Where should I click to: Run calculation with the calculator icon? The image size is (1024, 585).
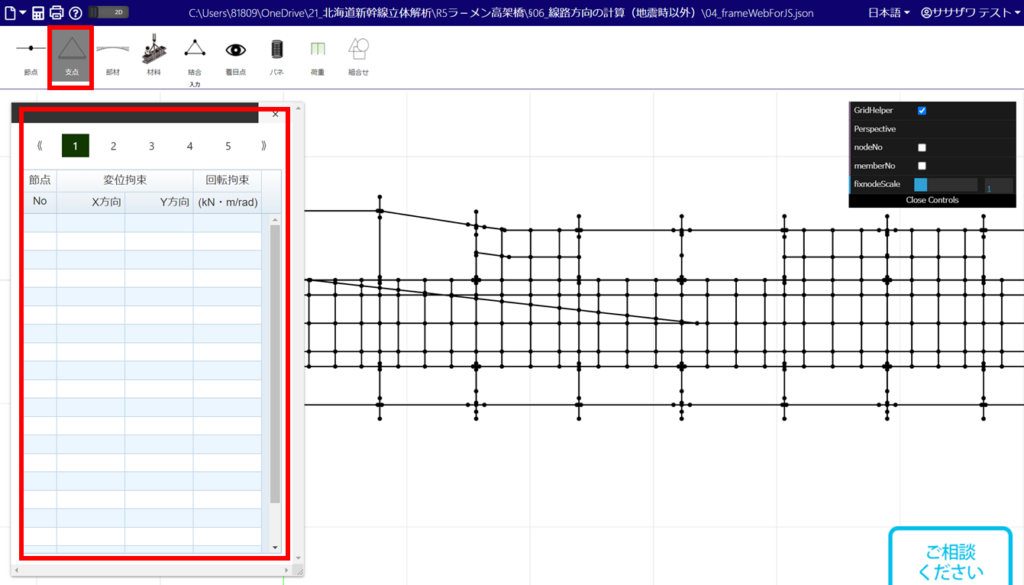tap(38, 12)
